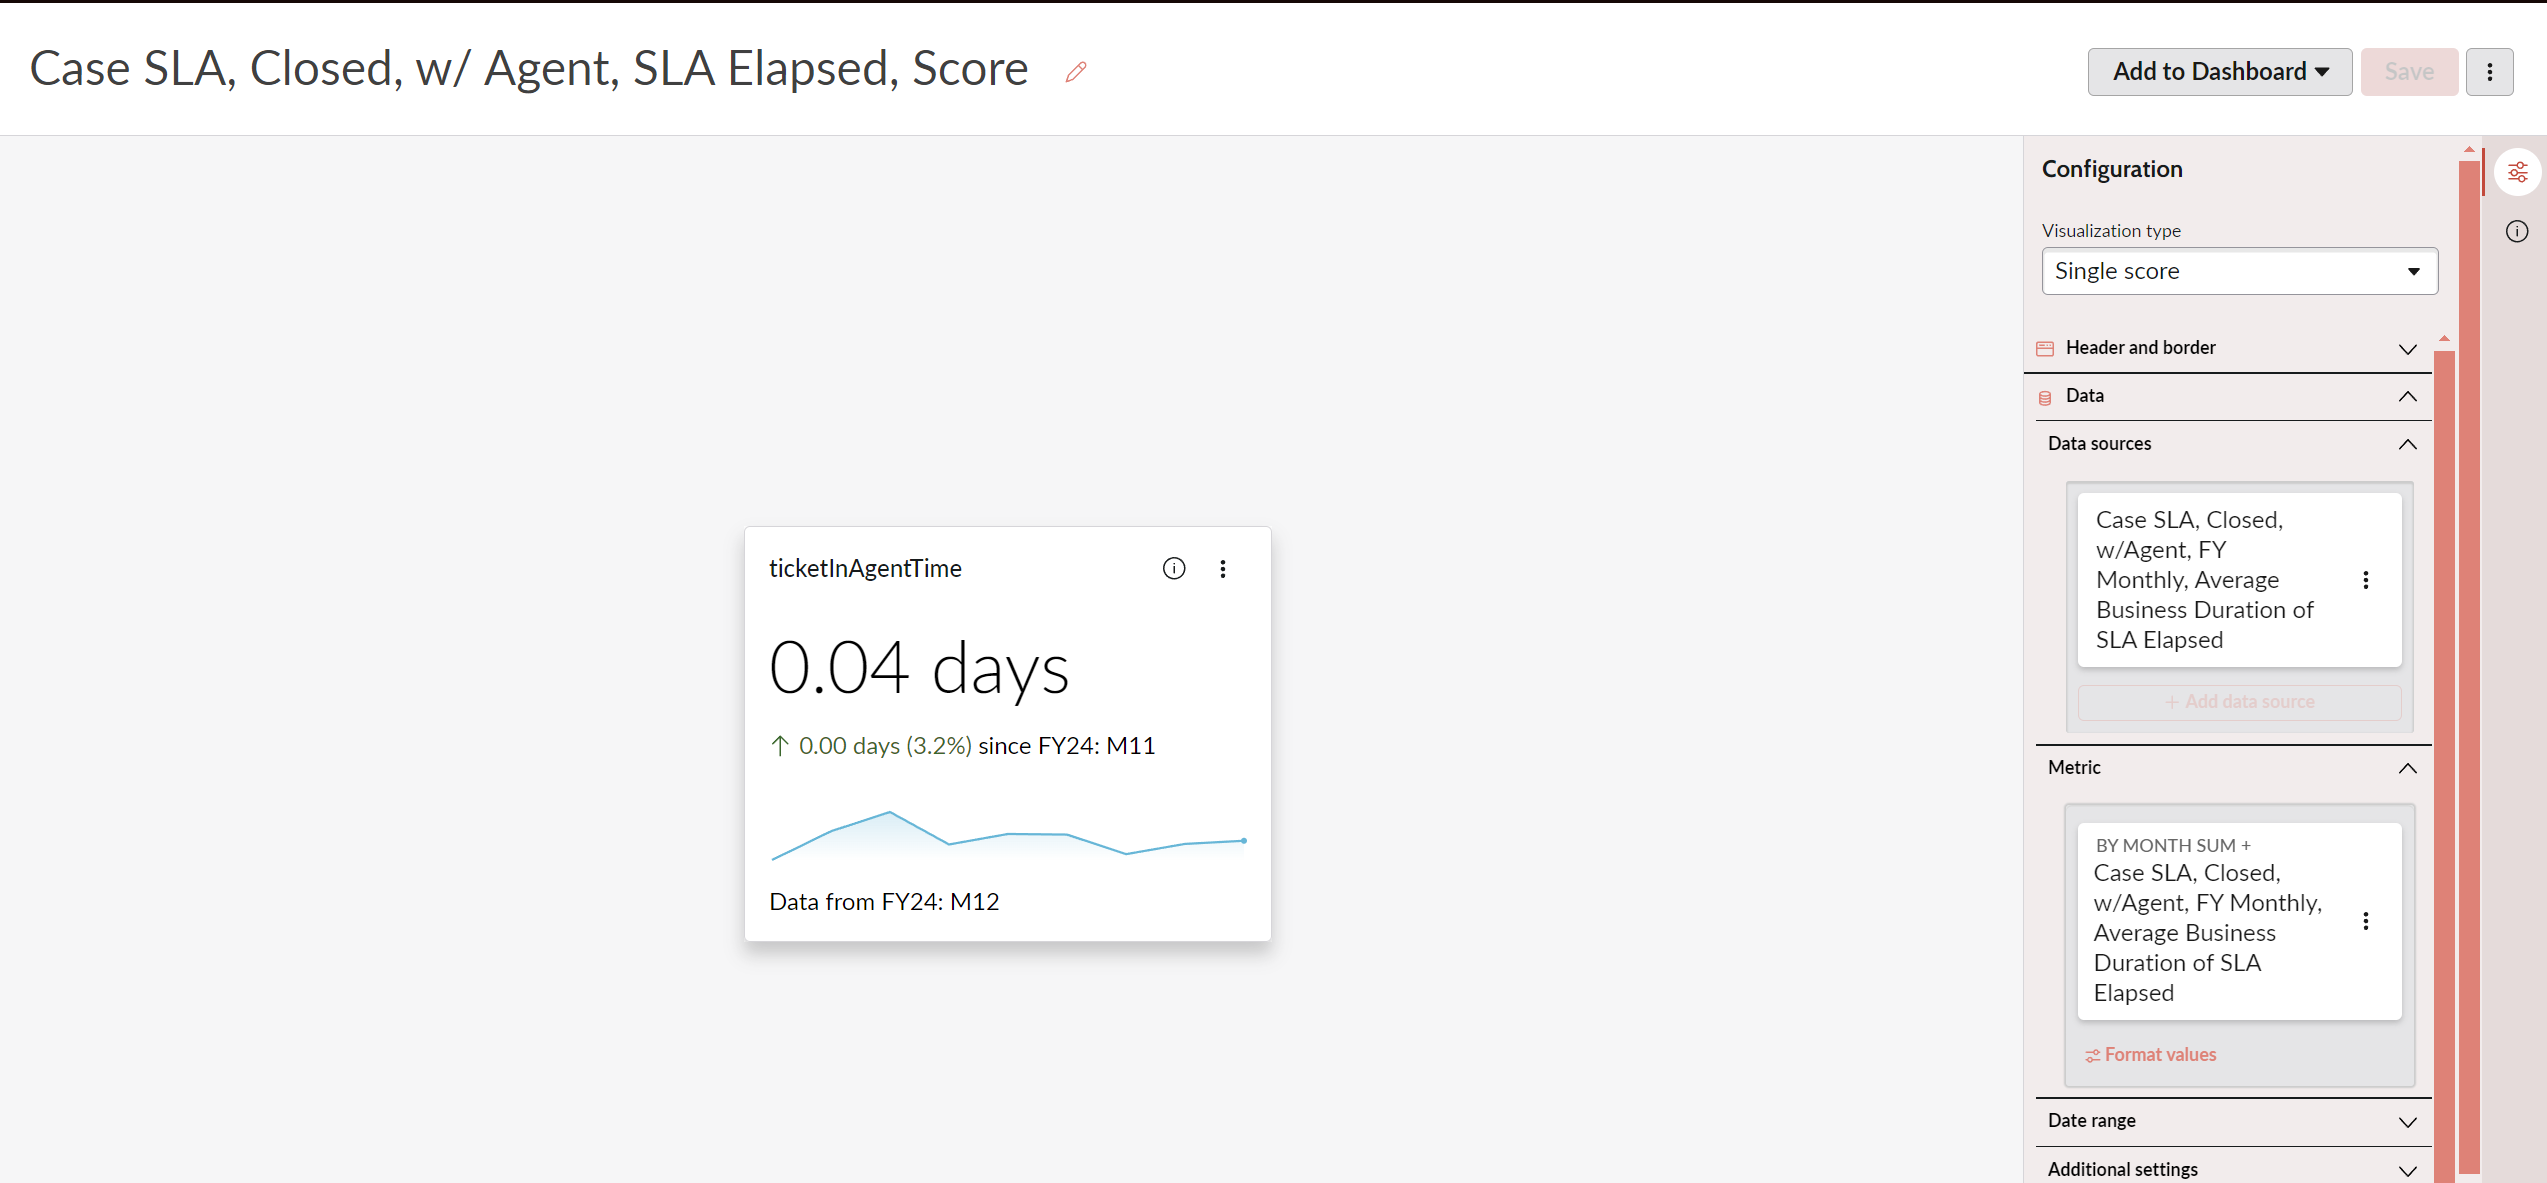Open the BY MONTH SUM metric card menu

pos(2365,921)
